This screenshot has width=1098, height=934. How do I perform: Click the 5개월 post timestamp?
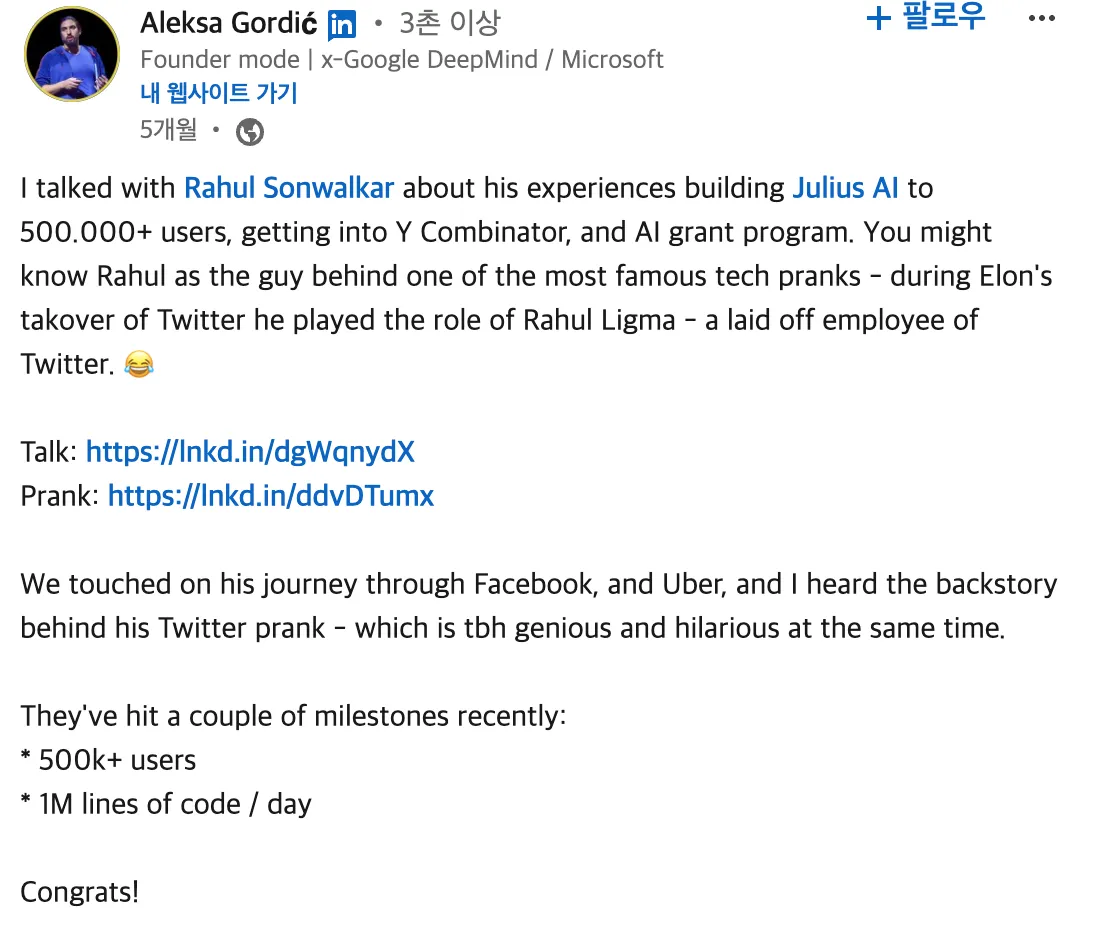[x=168, y=130]
